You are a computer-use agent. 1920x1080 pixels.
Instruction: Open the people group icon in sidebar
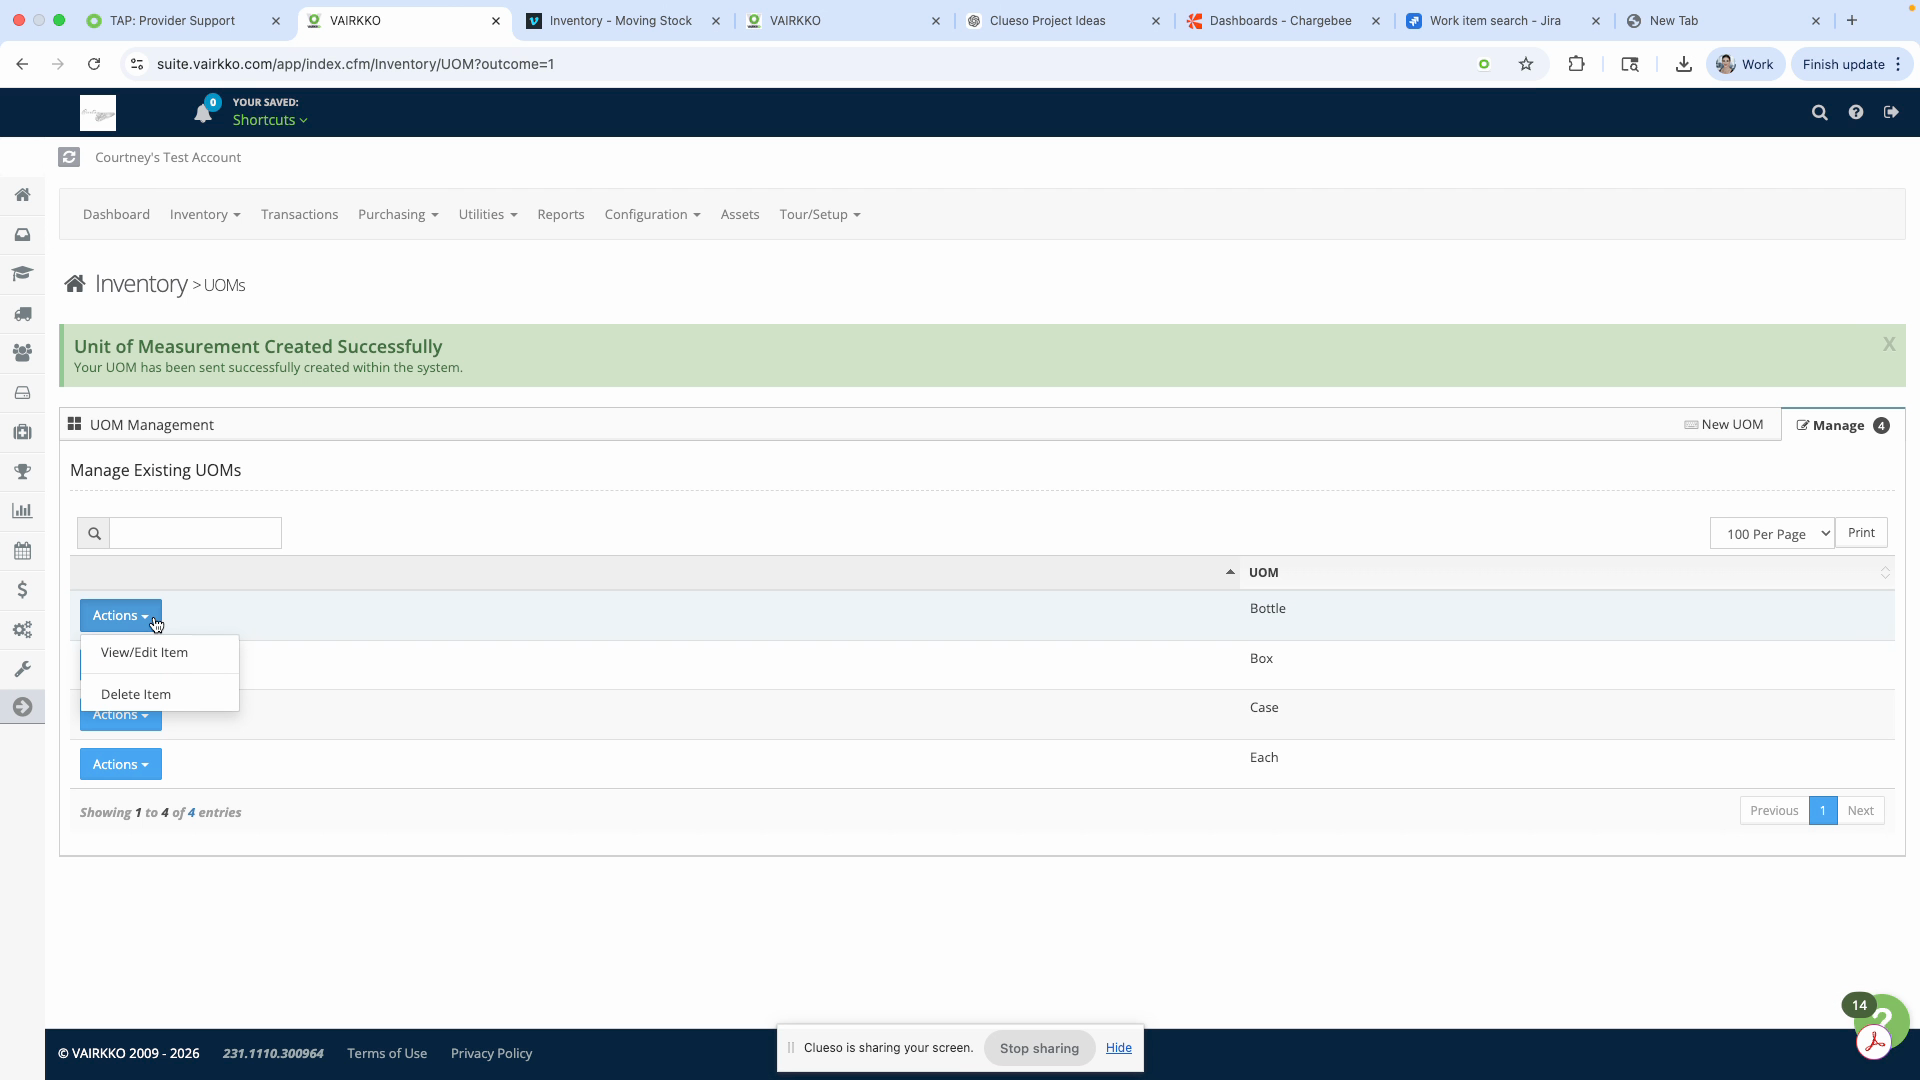pyautogui.click(x=22, y=353)
